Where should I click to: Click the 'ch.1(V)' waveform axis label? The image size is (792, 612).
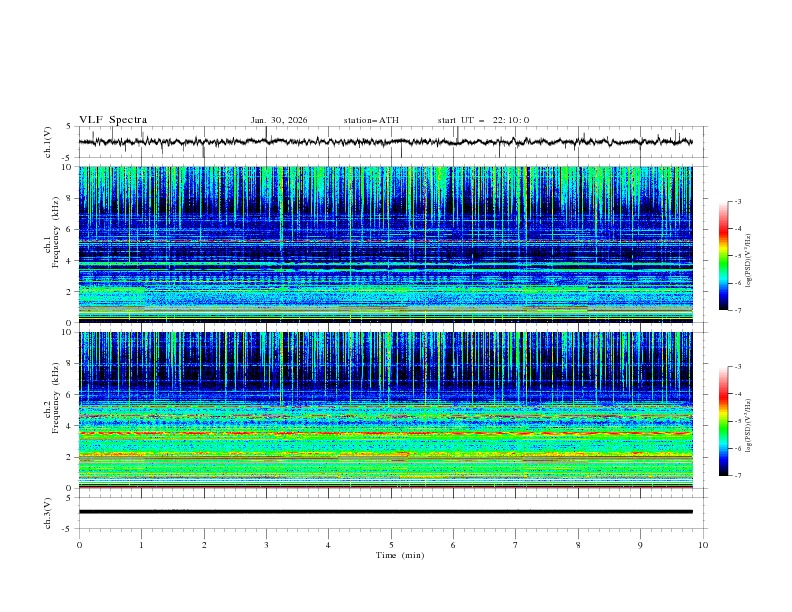pyautogui.click(x=48, y=142)
